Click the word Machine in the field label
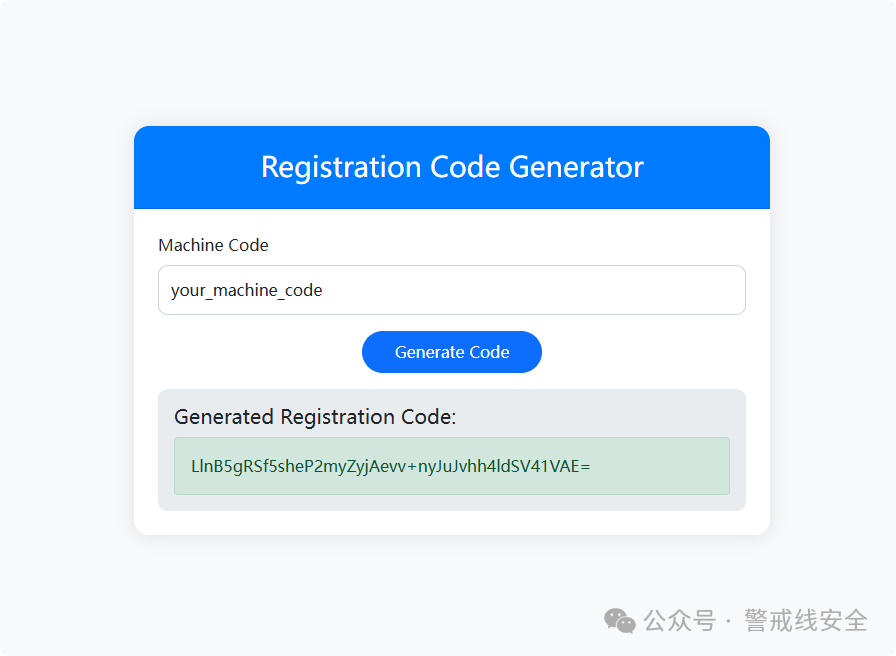The width and height of the screenshot is (896, 656). pyautogui.click(x=191, y=245)
